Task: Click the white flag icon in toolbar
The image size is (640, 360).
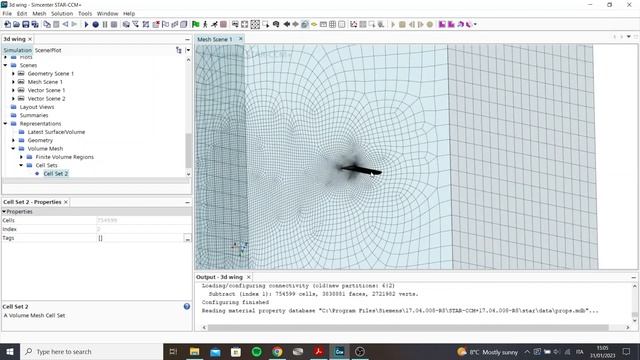Action: click(x=165, y=24)
